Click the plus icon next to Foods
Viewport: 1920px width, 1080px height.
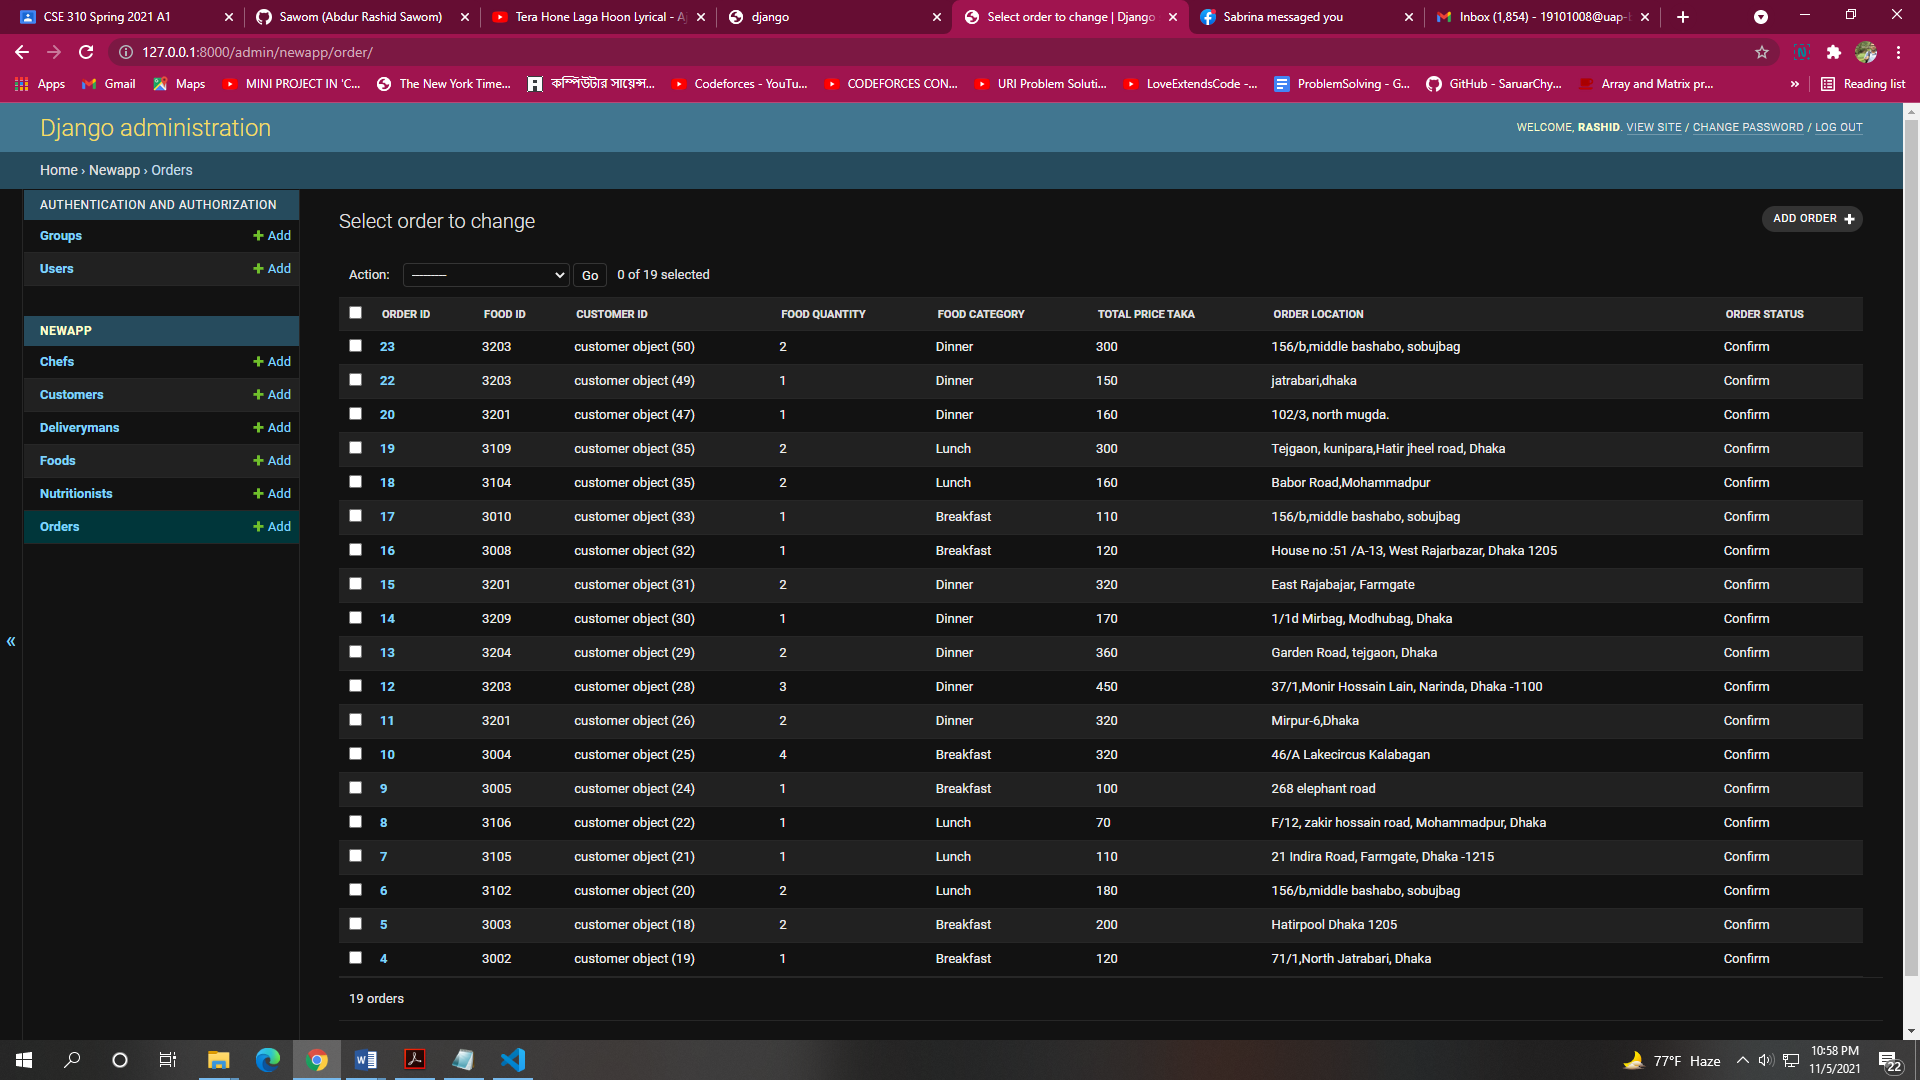tap(259, 461)
